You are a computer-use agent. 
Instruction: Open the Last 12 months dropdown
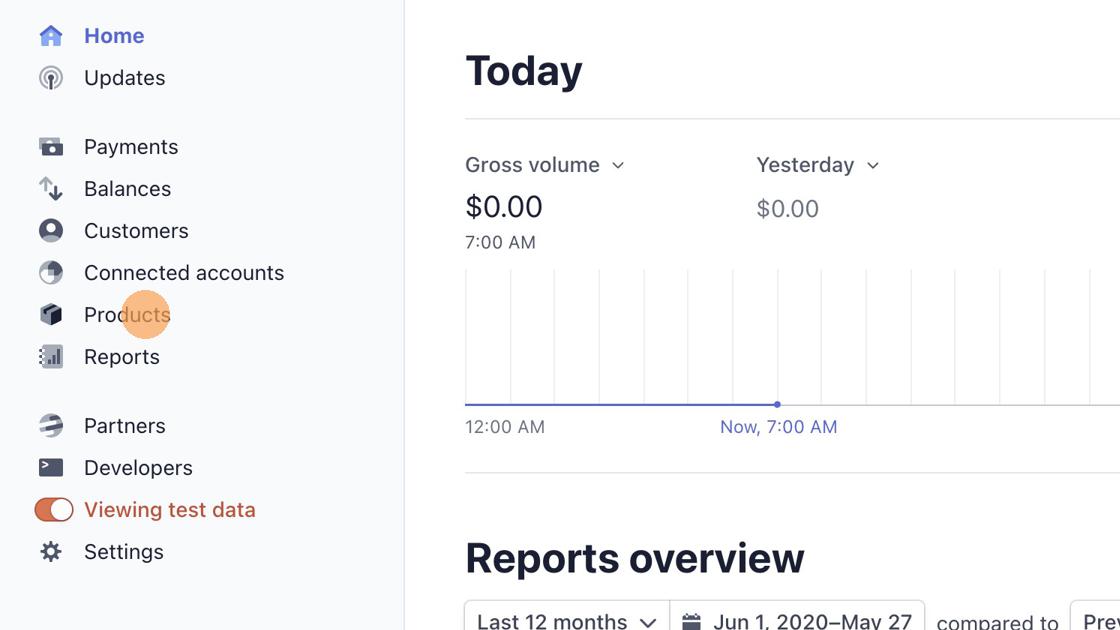tap(566, 620)
